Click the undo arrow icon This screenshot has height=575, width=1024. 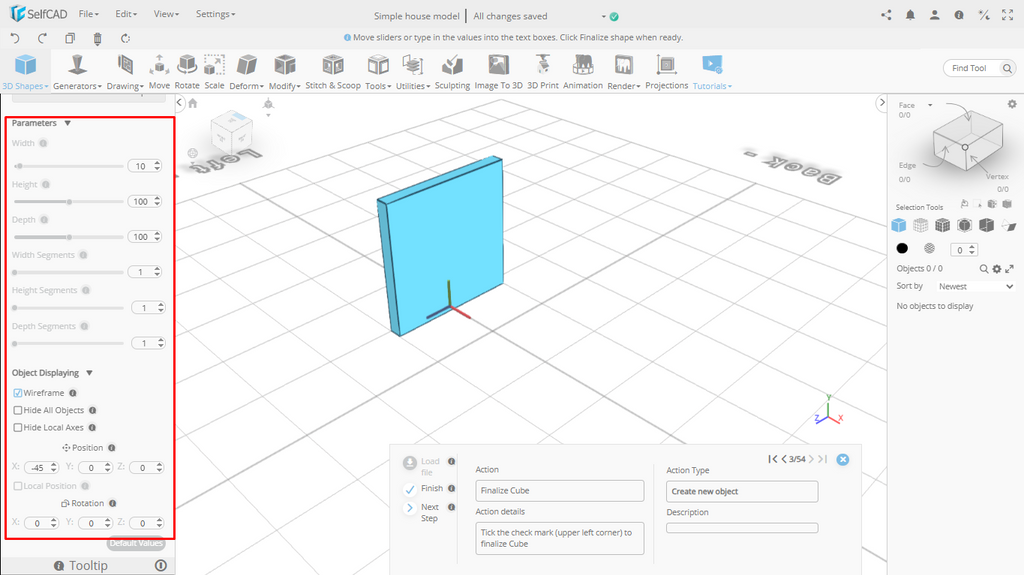click(15, 38)
